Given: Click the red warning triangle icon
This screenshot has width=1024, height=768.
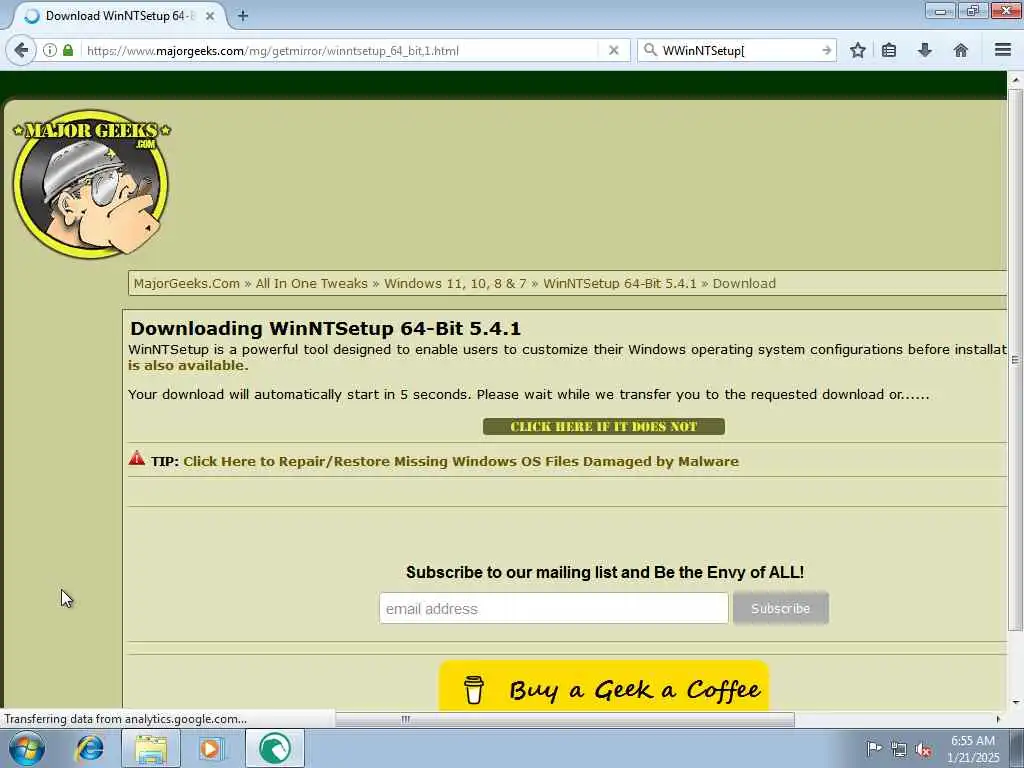Looking at the screenshot, I should click(x=136, y=458).
